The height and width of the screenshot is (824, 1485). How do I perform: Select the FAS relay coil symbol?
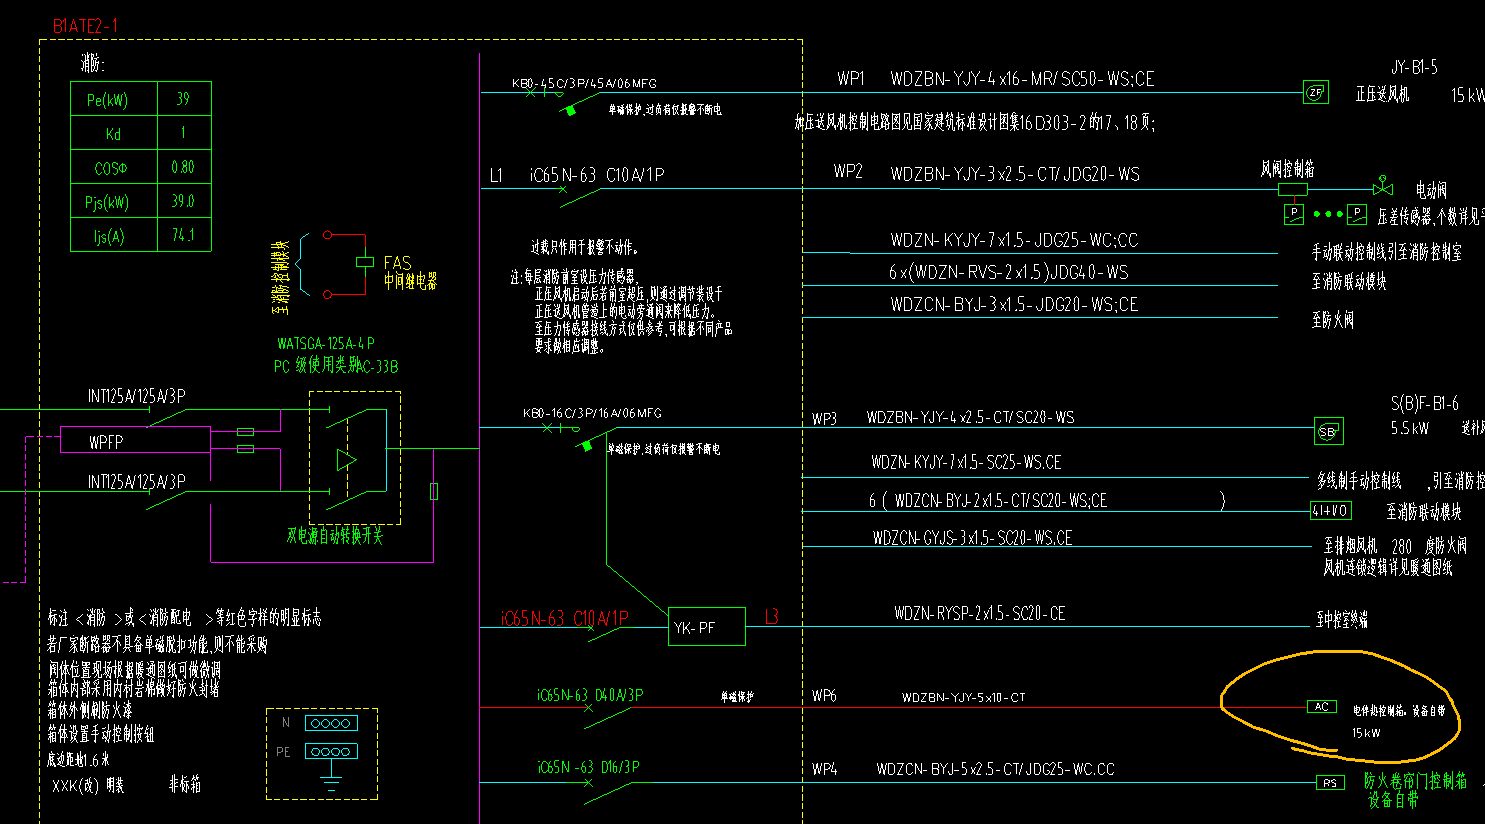pos(365,263)
